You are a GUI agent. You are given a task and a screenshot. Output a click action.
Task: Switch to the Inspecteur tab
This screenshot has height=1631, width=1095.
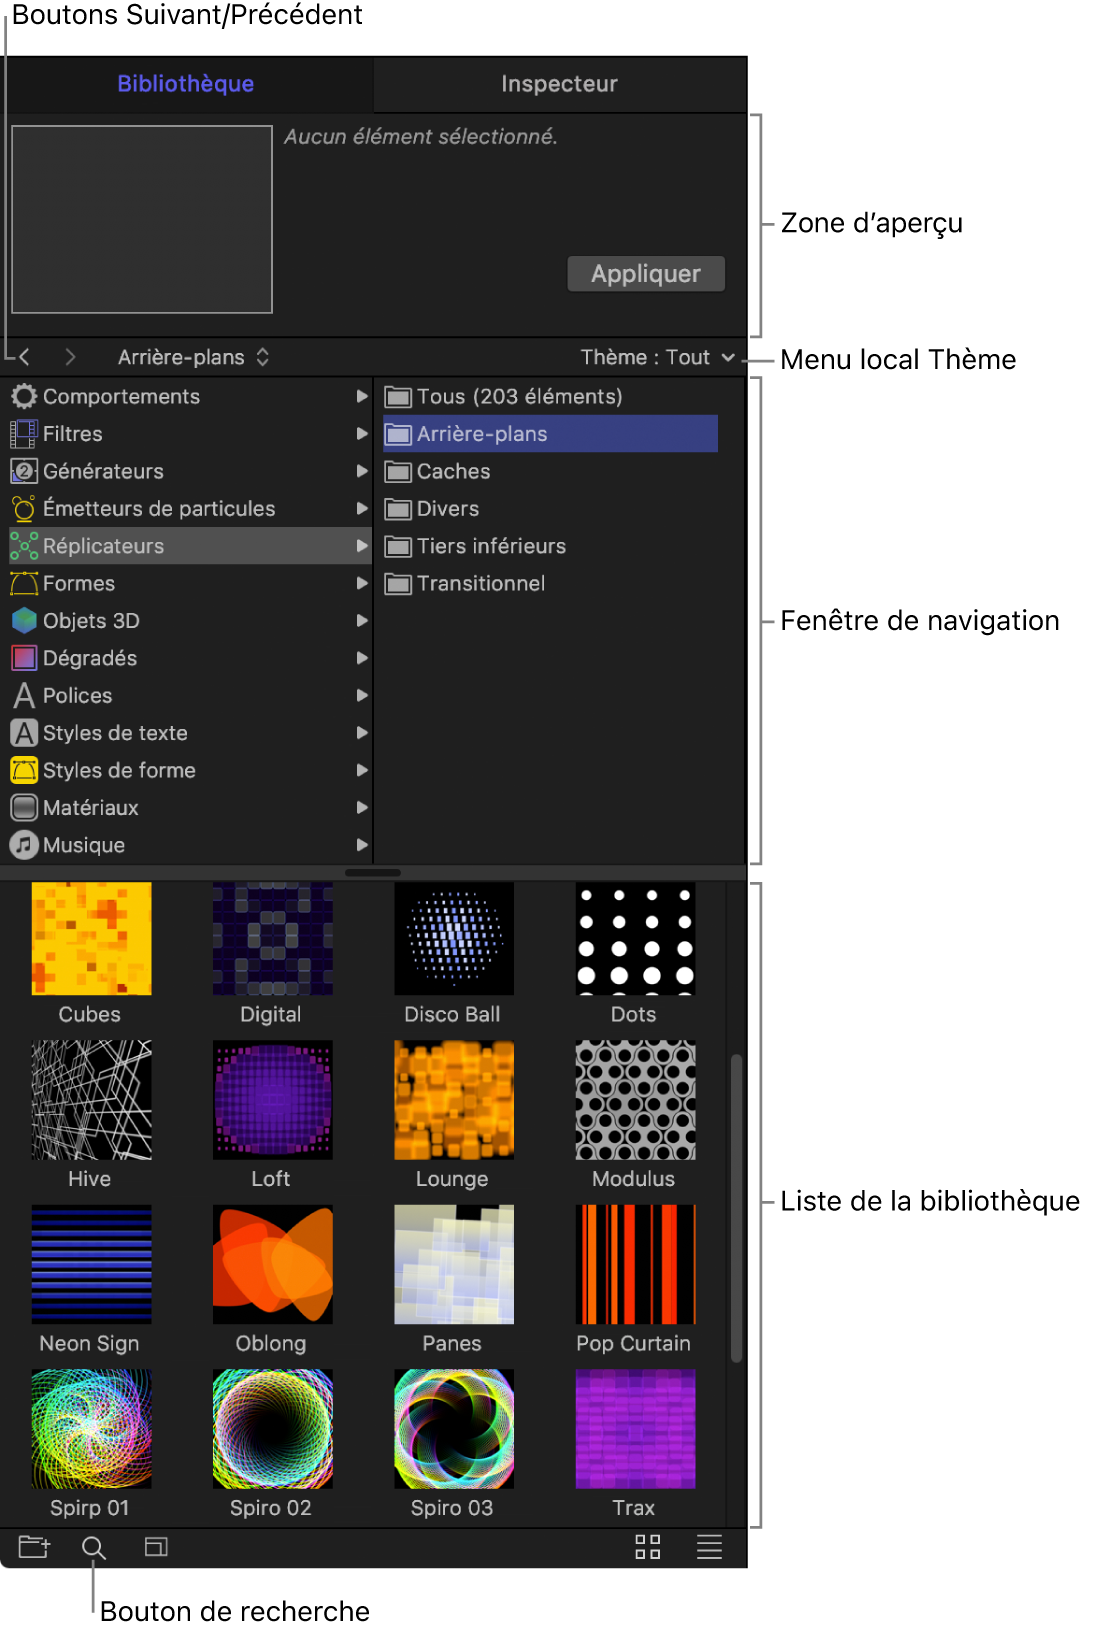tap(560, 84)
